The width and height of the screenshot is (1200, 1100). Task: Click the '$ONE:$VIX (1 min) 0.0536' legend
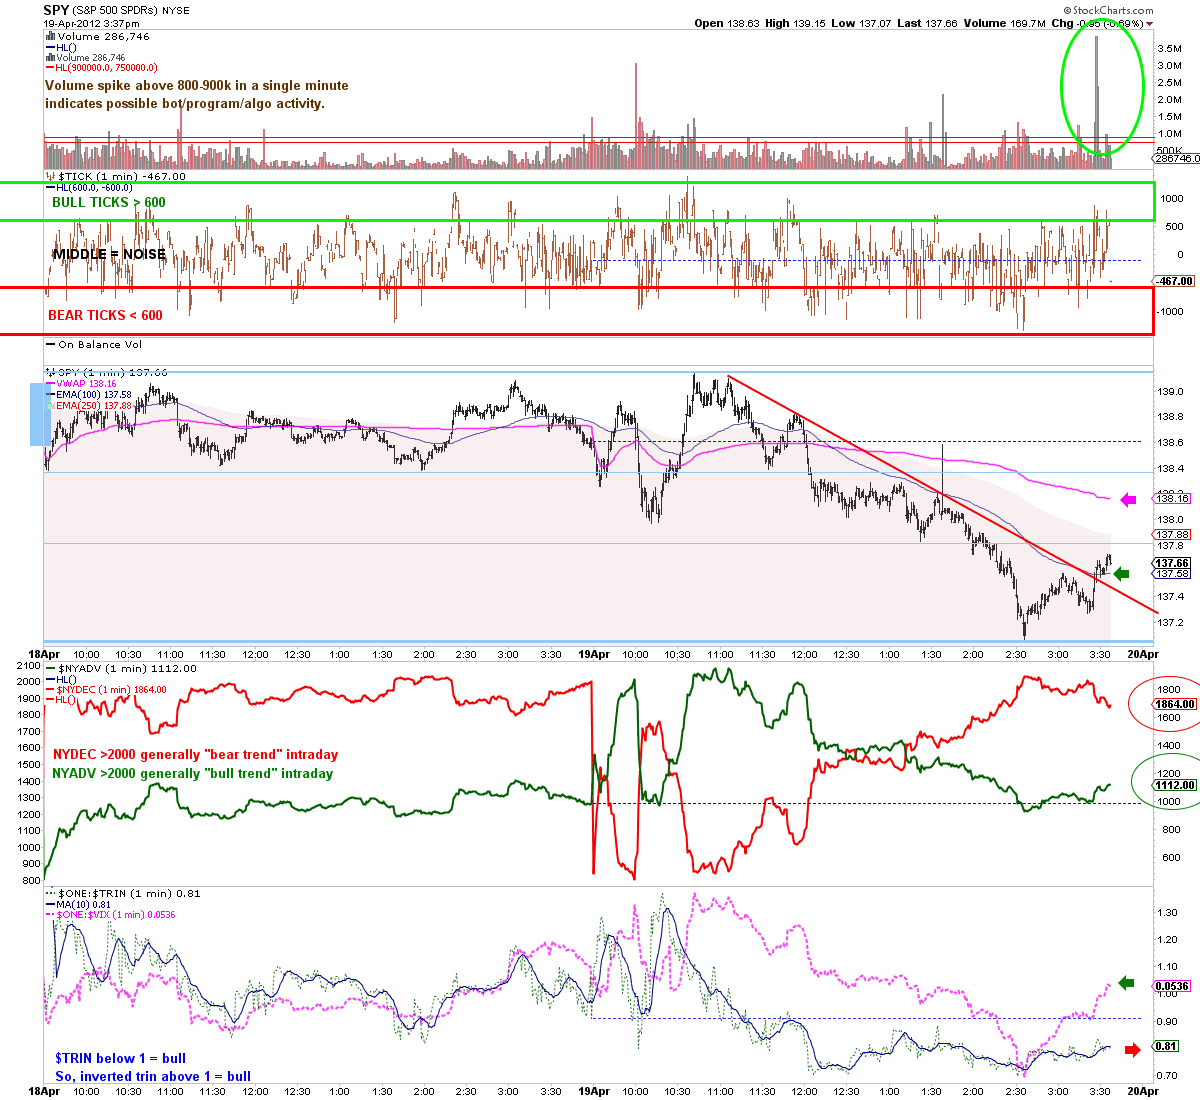pyautogui.click(x=110, y=914)
